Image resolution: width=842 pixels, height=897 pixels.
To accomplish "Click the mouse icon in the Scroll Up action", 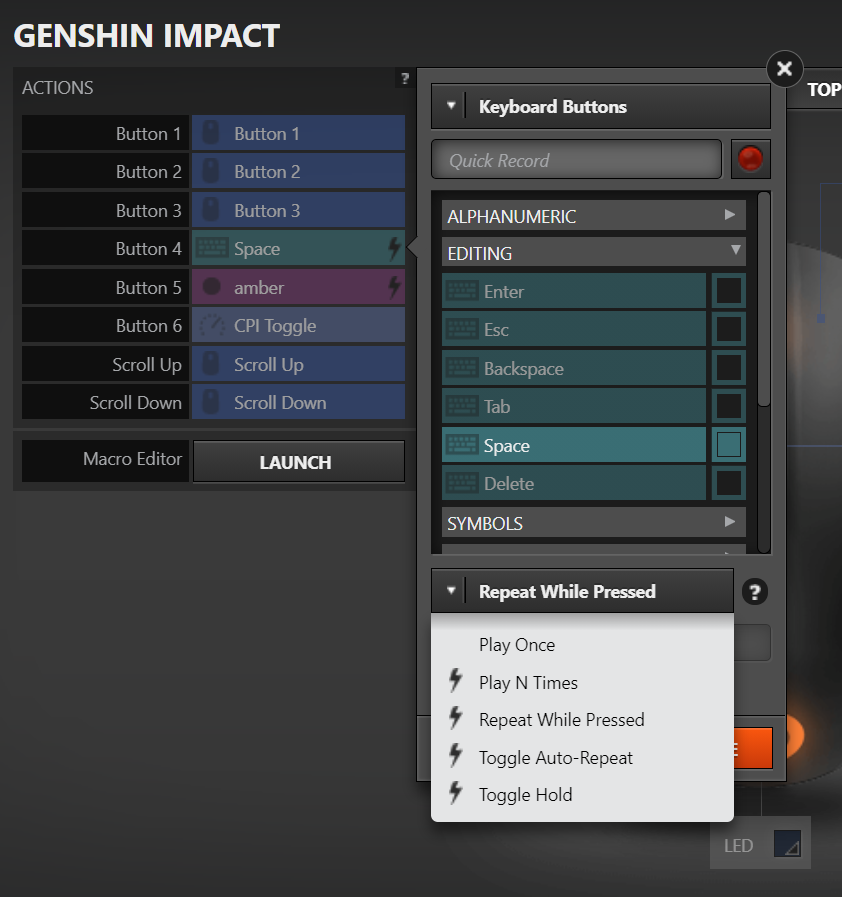I will coord(211,364).
